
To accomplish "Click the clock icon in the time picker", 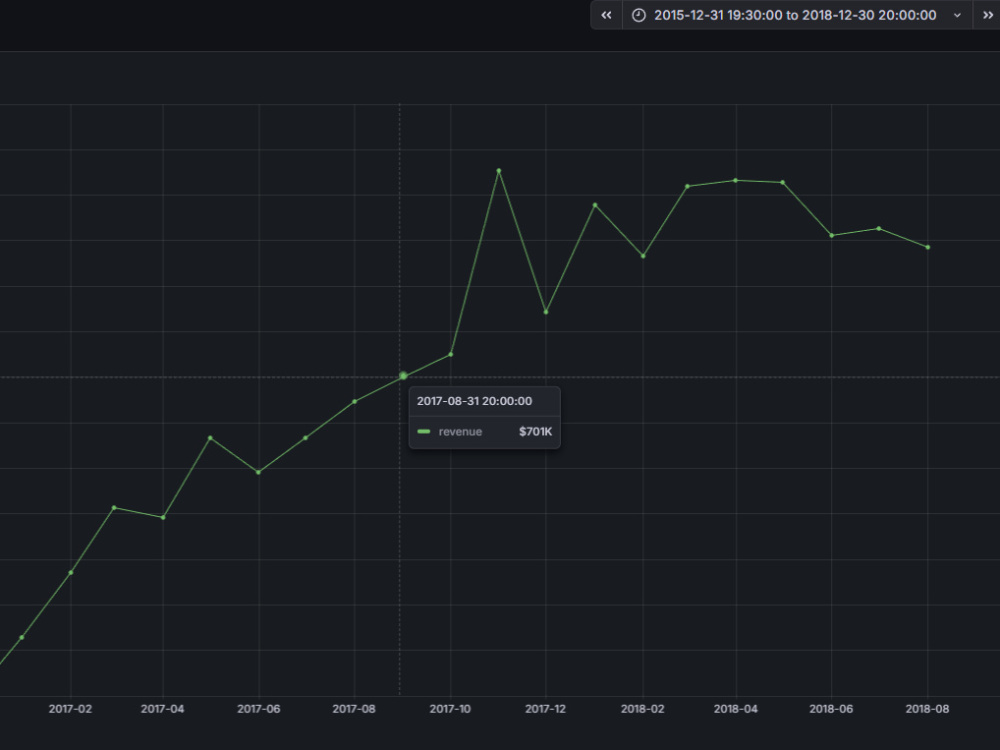I will click(638, 15).
